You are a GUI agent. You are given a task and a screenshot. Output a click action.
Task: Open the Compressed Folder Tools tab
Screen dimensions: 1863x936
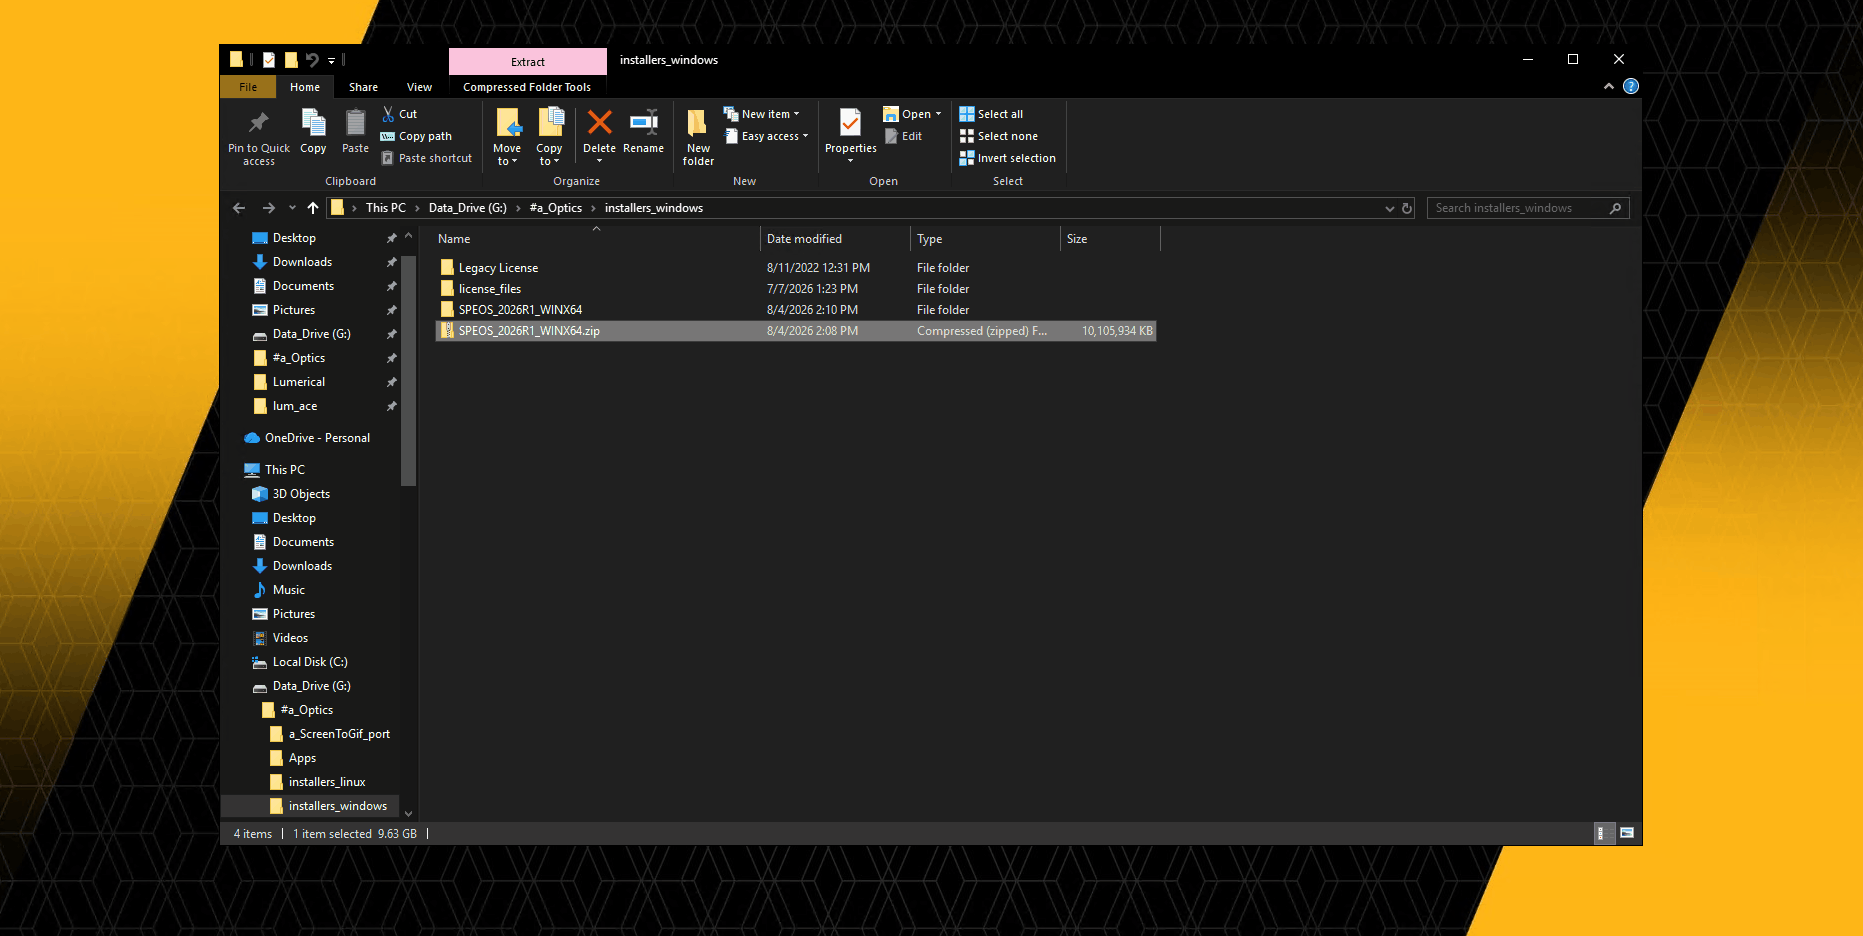[527, 87]
